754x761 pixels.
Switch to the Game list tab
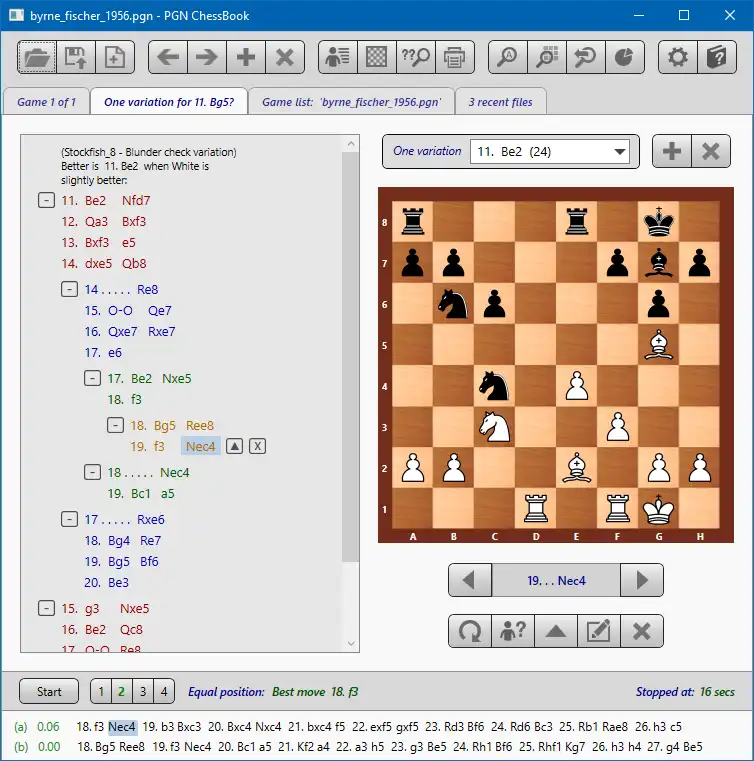(351, 102)
